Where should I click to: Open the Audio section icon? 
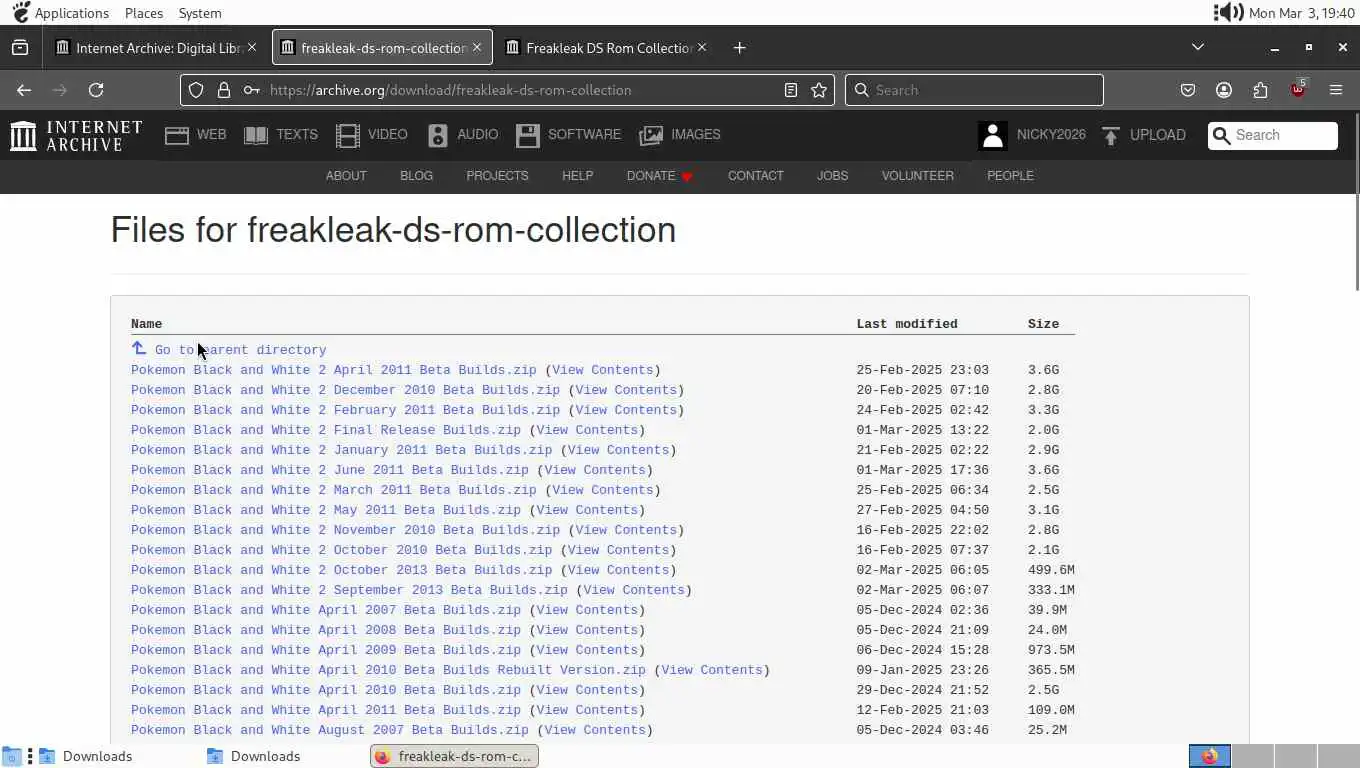[x=437, y=135]
